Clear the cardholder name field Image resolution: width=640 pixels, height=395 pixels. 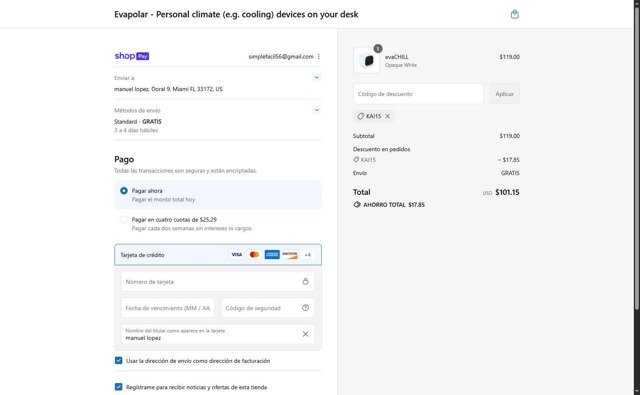pos(305,334)
